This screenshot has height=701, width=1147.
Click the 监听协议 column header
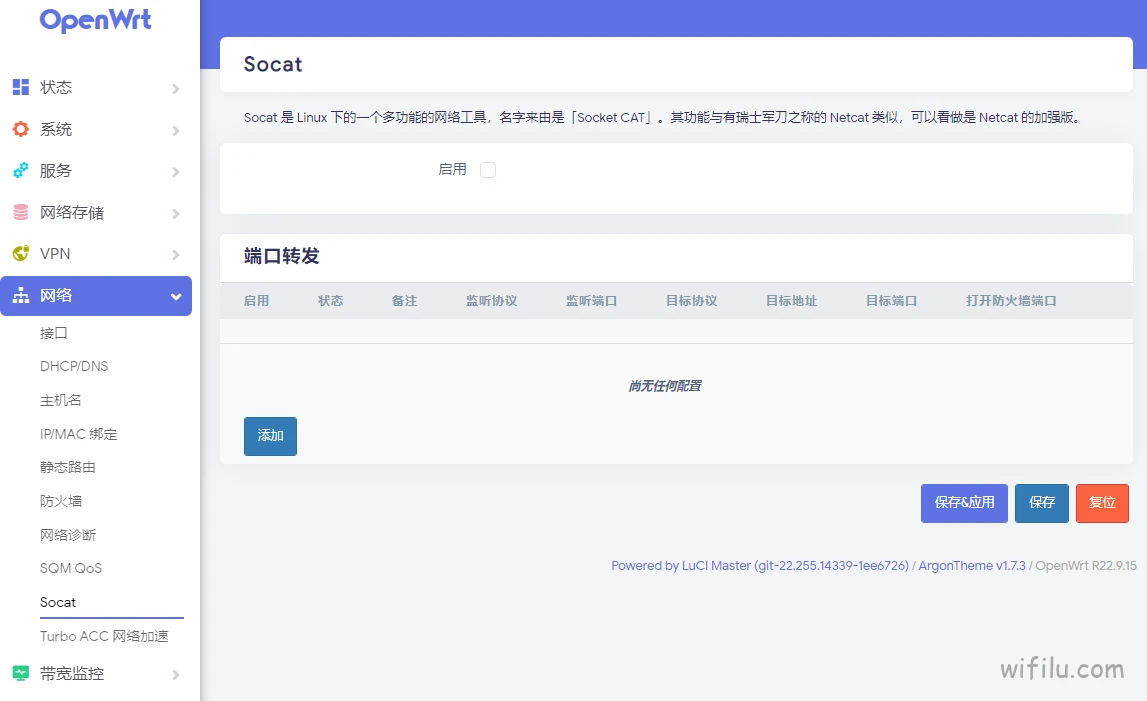[492, 301]
